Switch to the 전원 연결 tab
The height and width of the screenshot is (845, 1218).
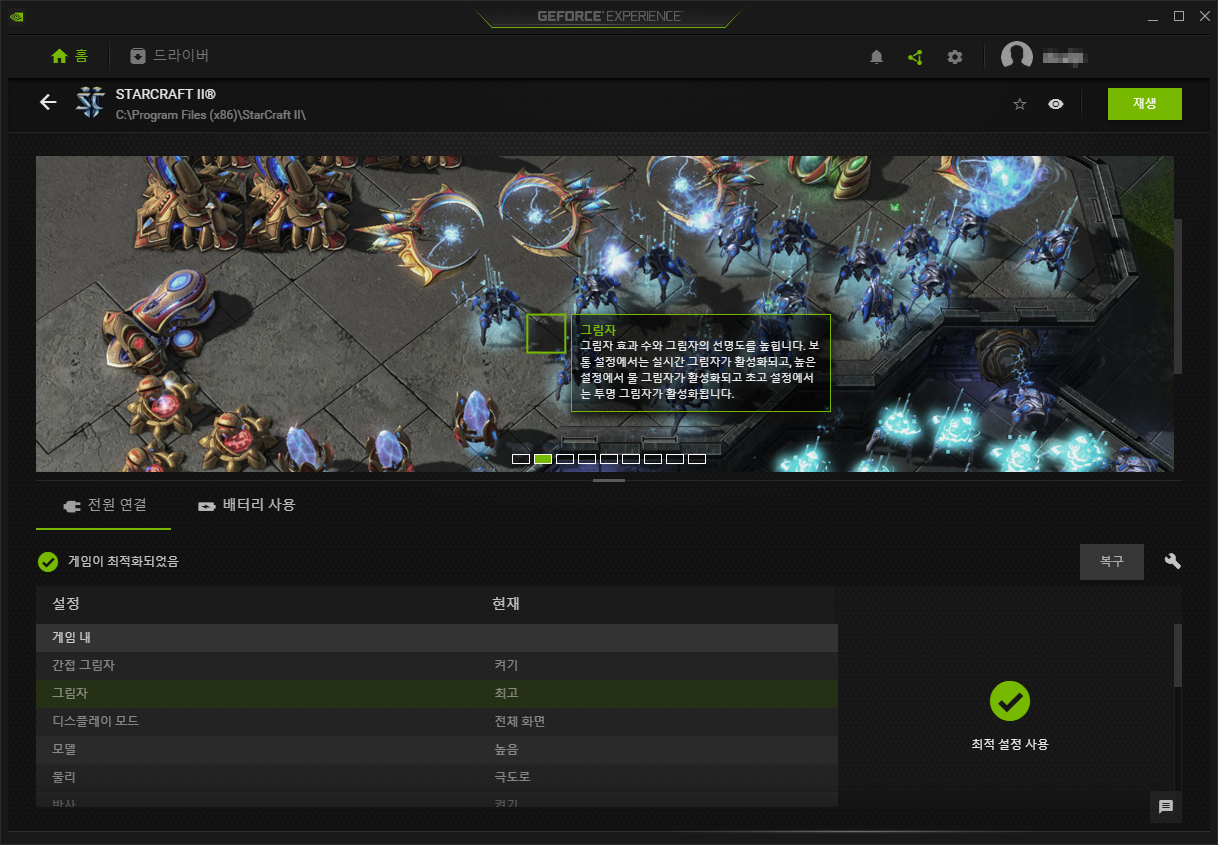(x=103, y=506)
